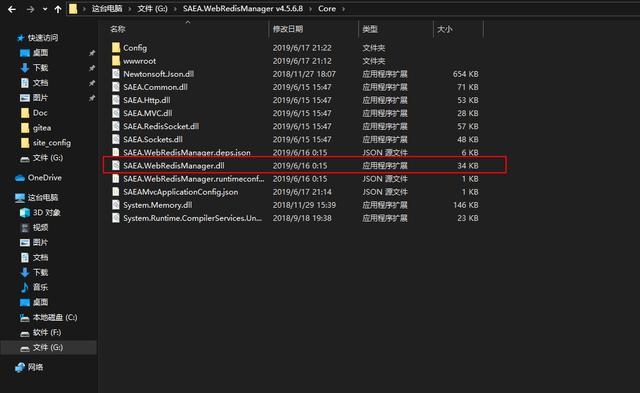Click the pin icon beside quick access '下载'
The height and width of the screenshot is (393, 640).
92,68
